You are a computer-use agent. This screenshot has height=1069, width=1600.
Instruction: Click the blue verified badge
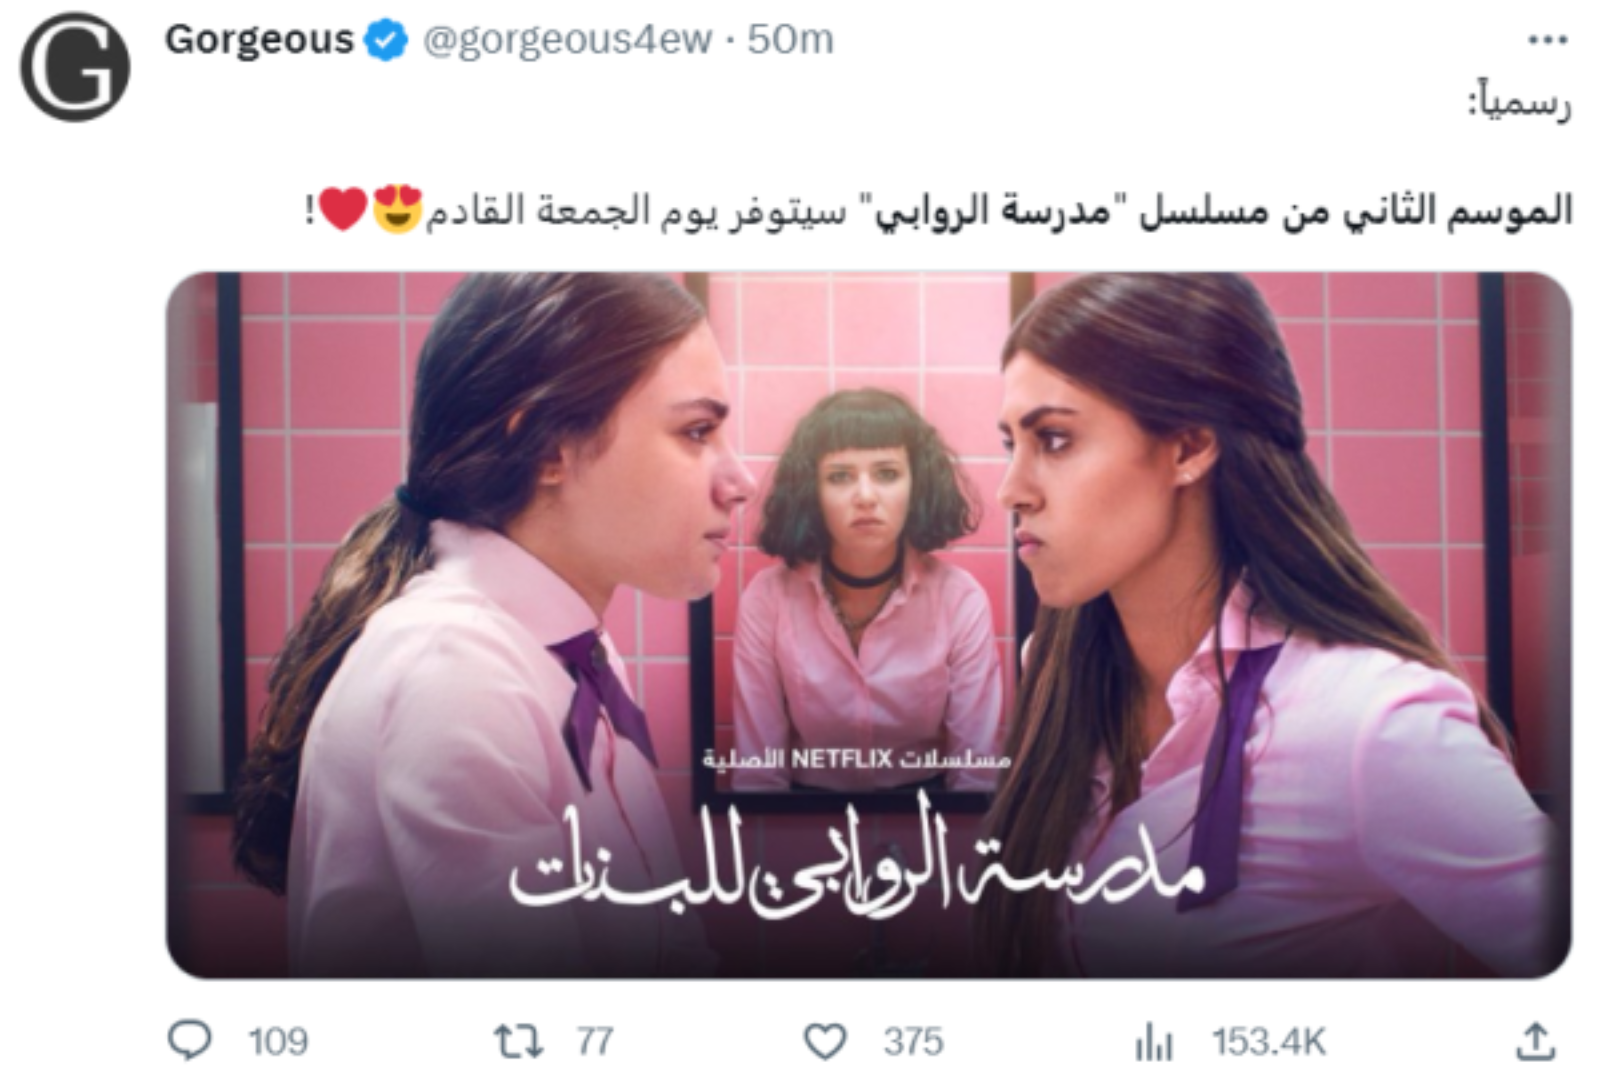[x=385, y=40]
